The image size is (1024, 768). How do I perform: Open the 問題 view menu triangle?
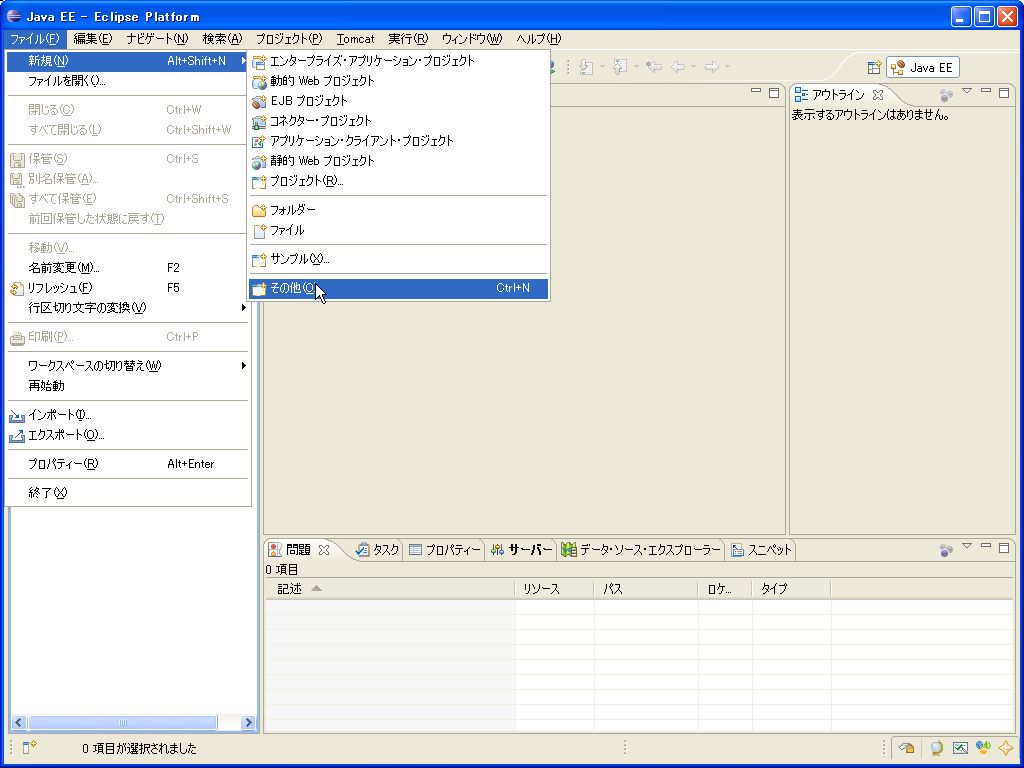click(x=967, y=546)
